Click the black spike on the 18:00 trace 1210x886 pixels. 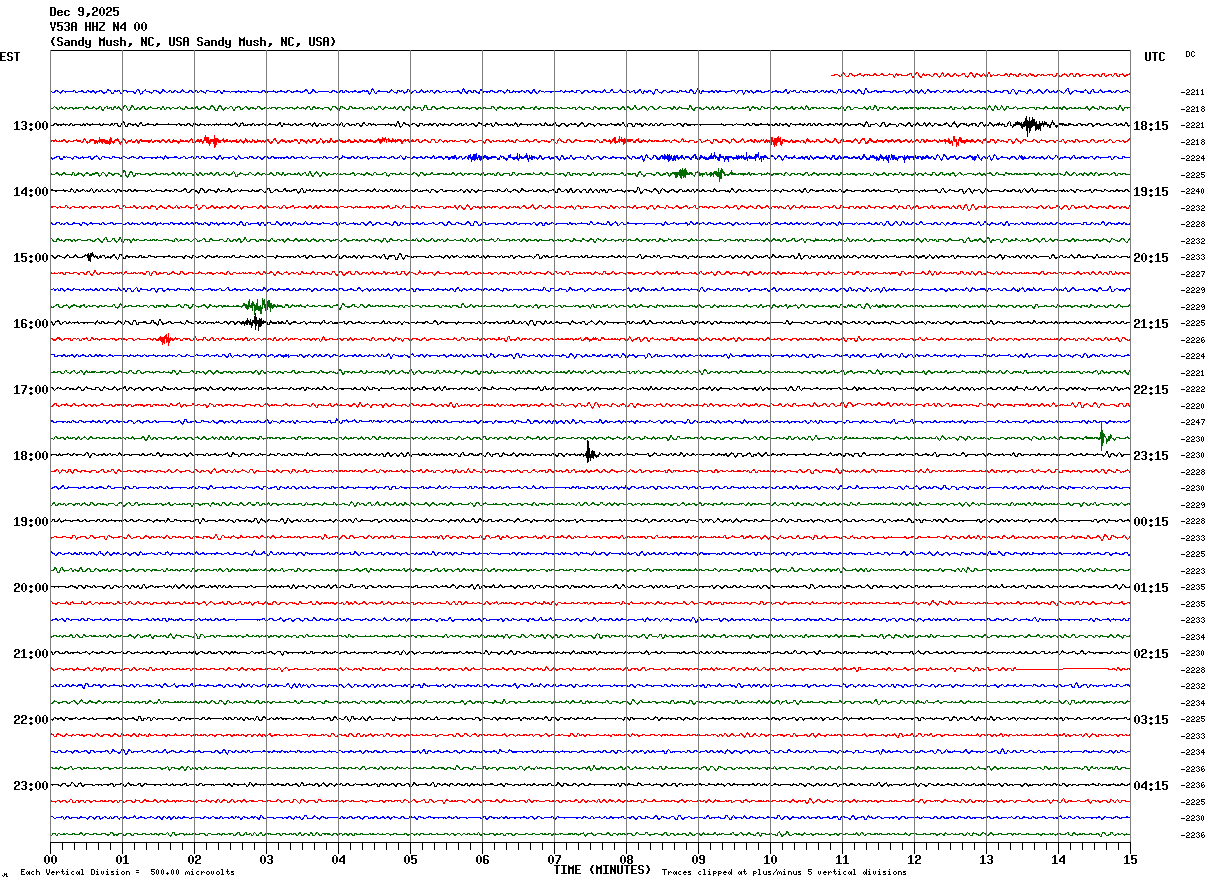coord(589,454)
